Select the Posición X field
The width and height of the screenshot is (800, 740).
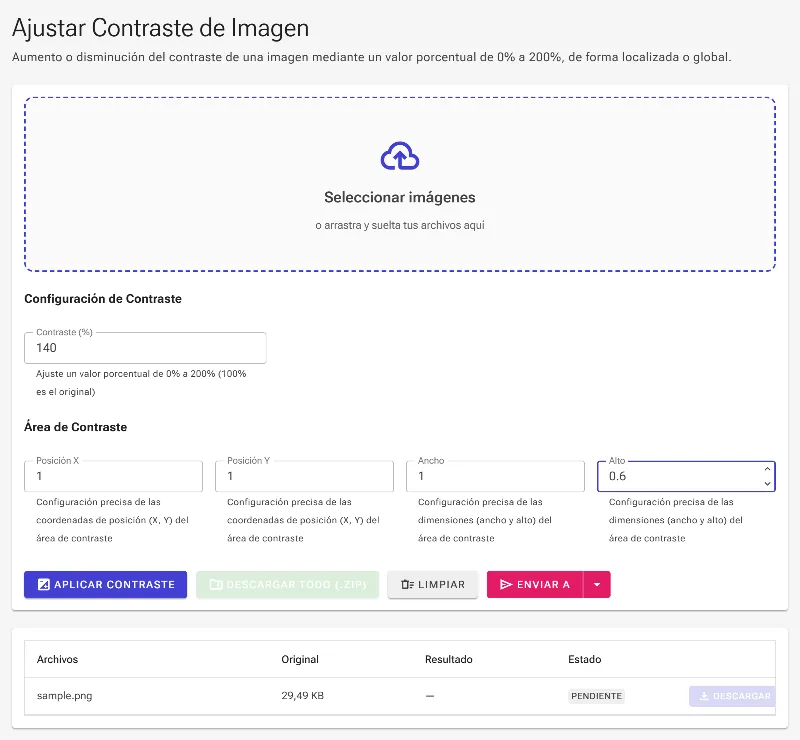(x=113, y=476)
